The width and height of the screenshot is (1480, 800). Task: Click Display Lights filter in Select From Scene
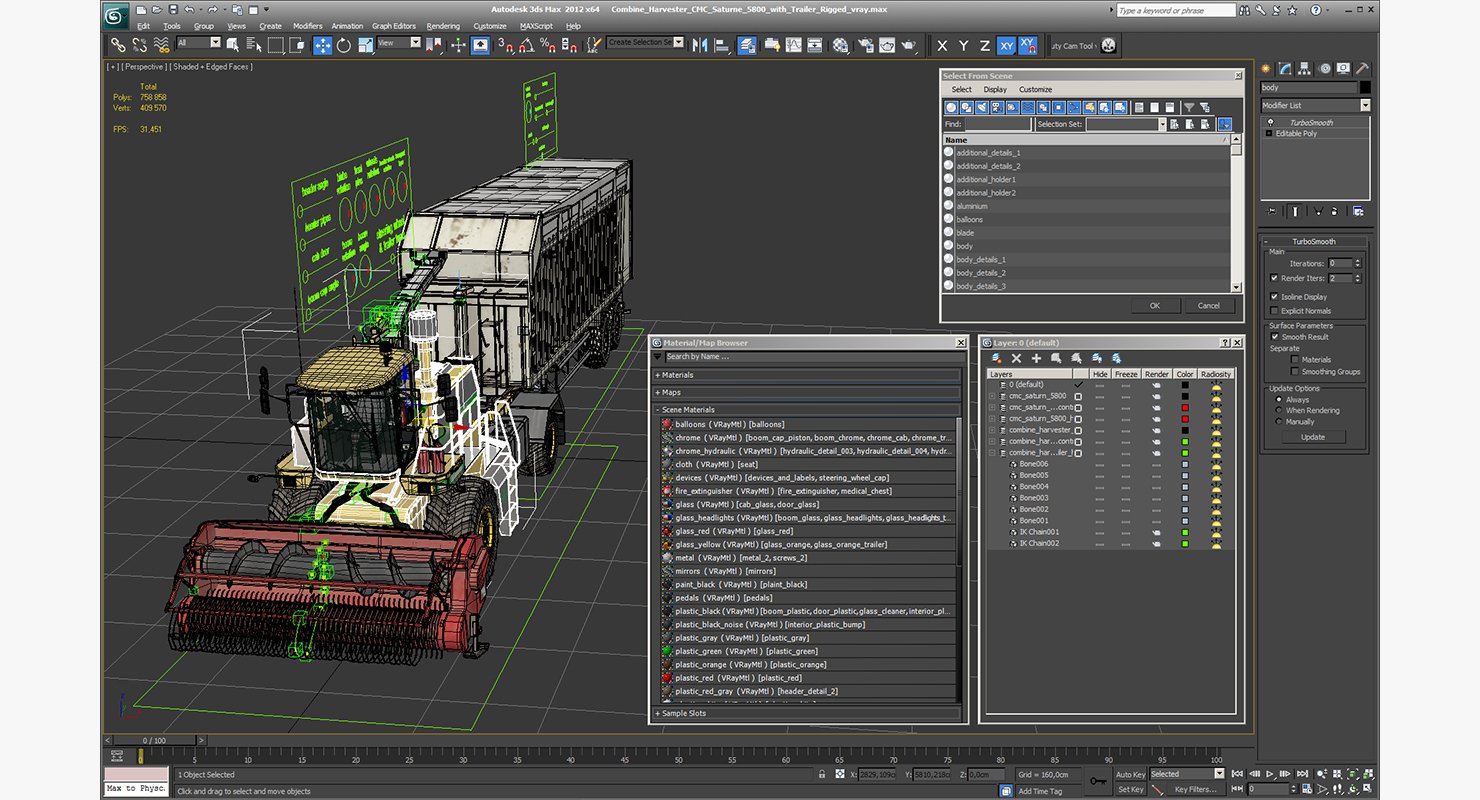click(x=982, y=107)
